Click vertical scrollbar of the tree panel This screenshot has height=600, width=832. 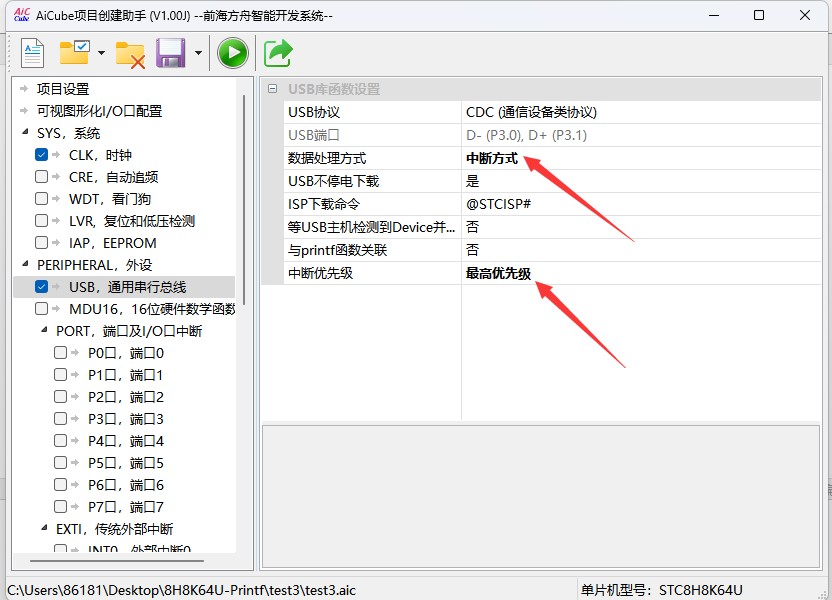pos(244,201)
